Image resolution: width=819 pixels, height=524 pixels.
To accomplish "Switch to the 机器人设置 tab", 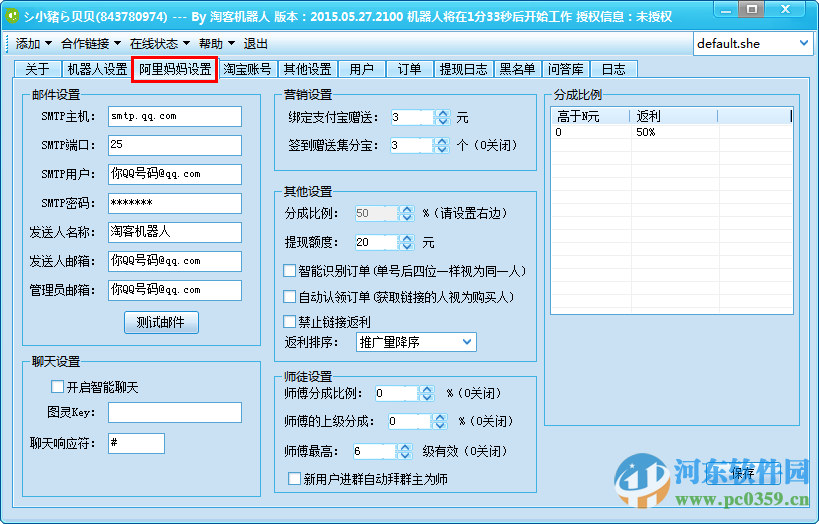I will (x=97, y=69).
